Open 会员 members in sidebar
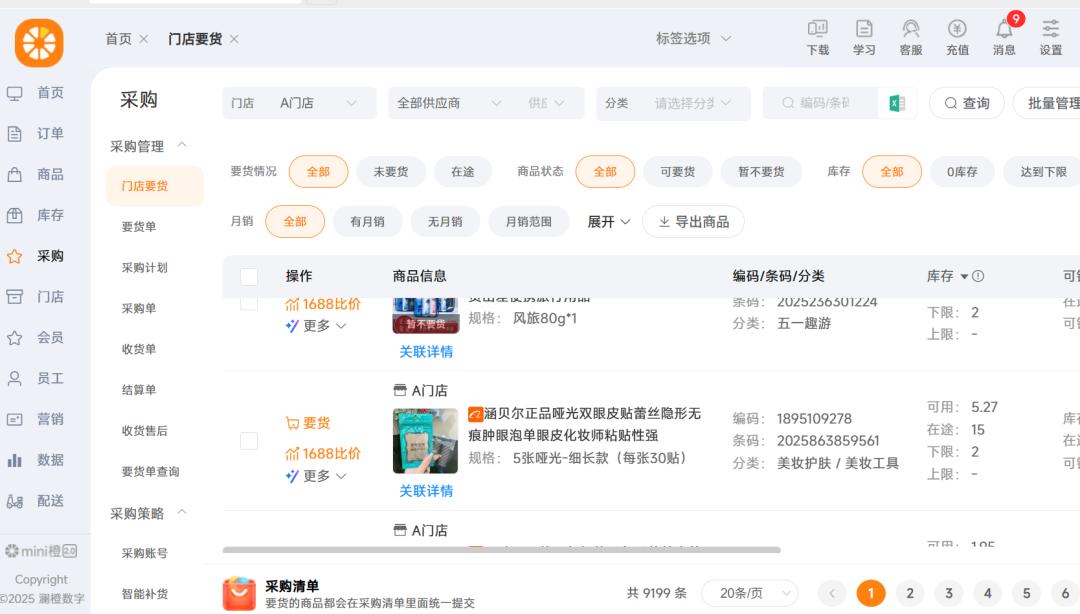 (36, 338)
